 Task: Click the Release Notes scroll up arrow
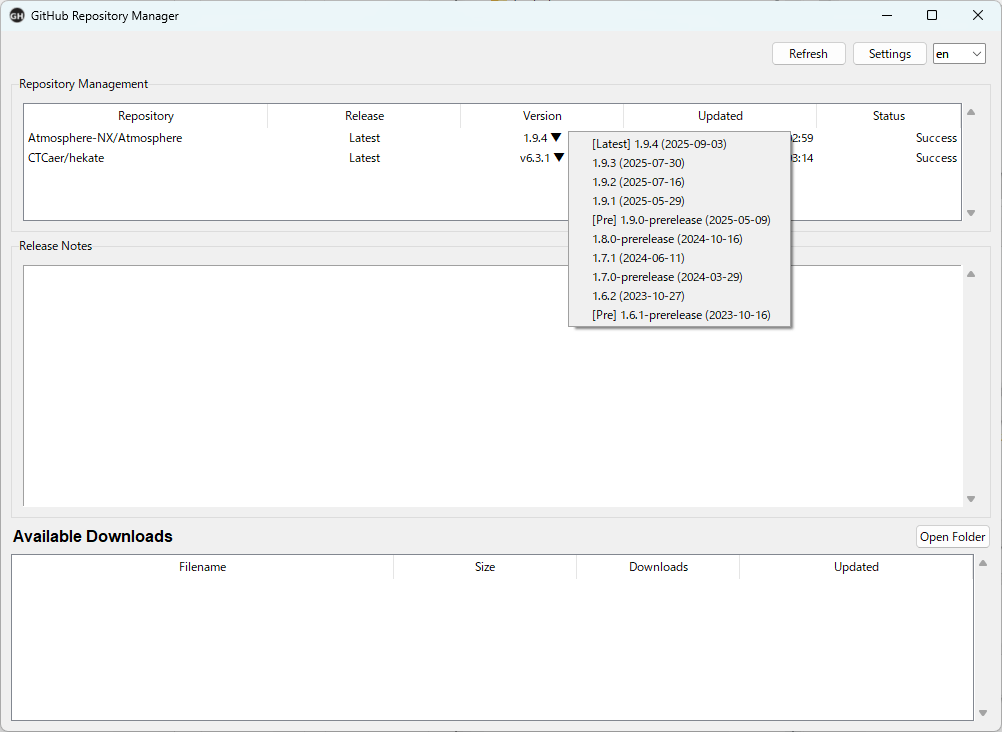[x=971, y=274]
